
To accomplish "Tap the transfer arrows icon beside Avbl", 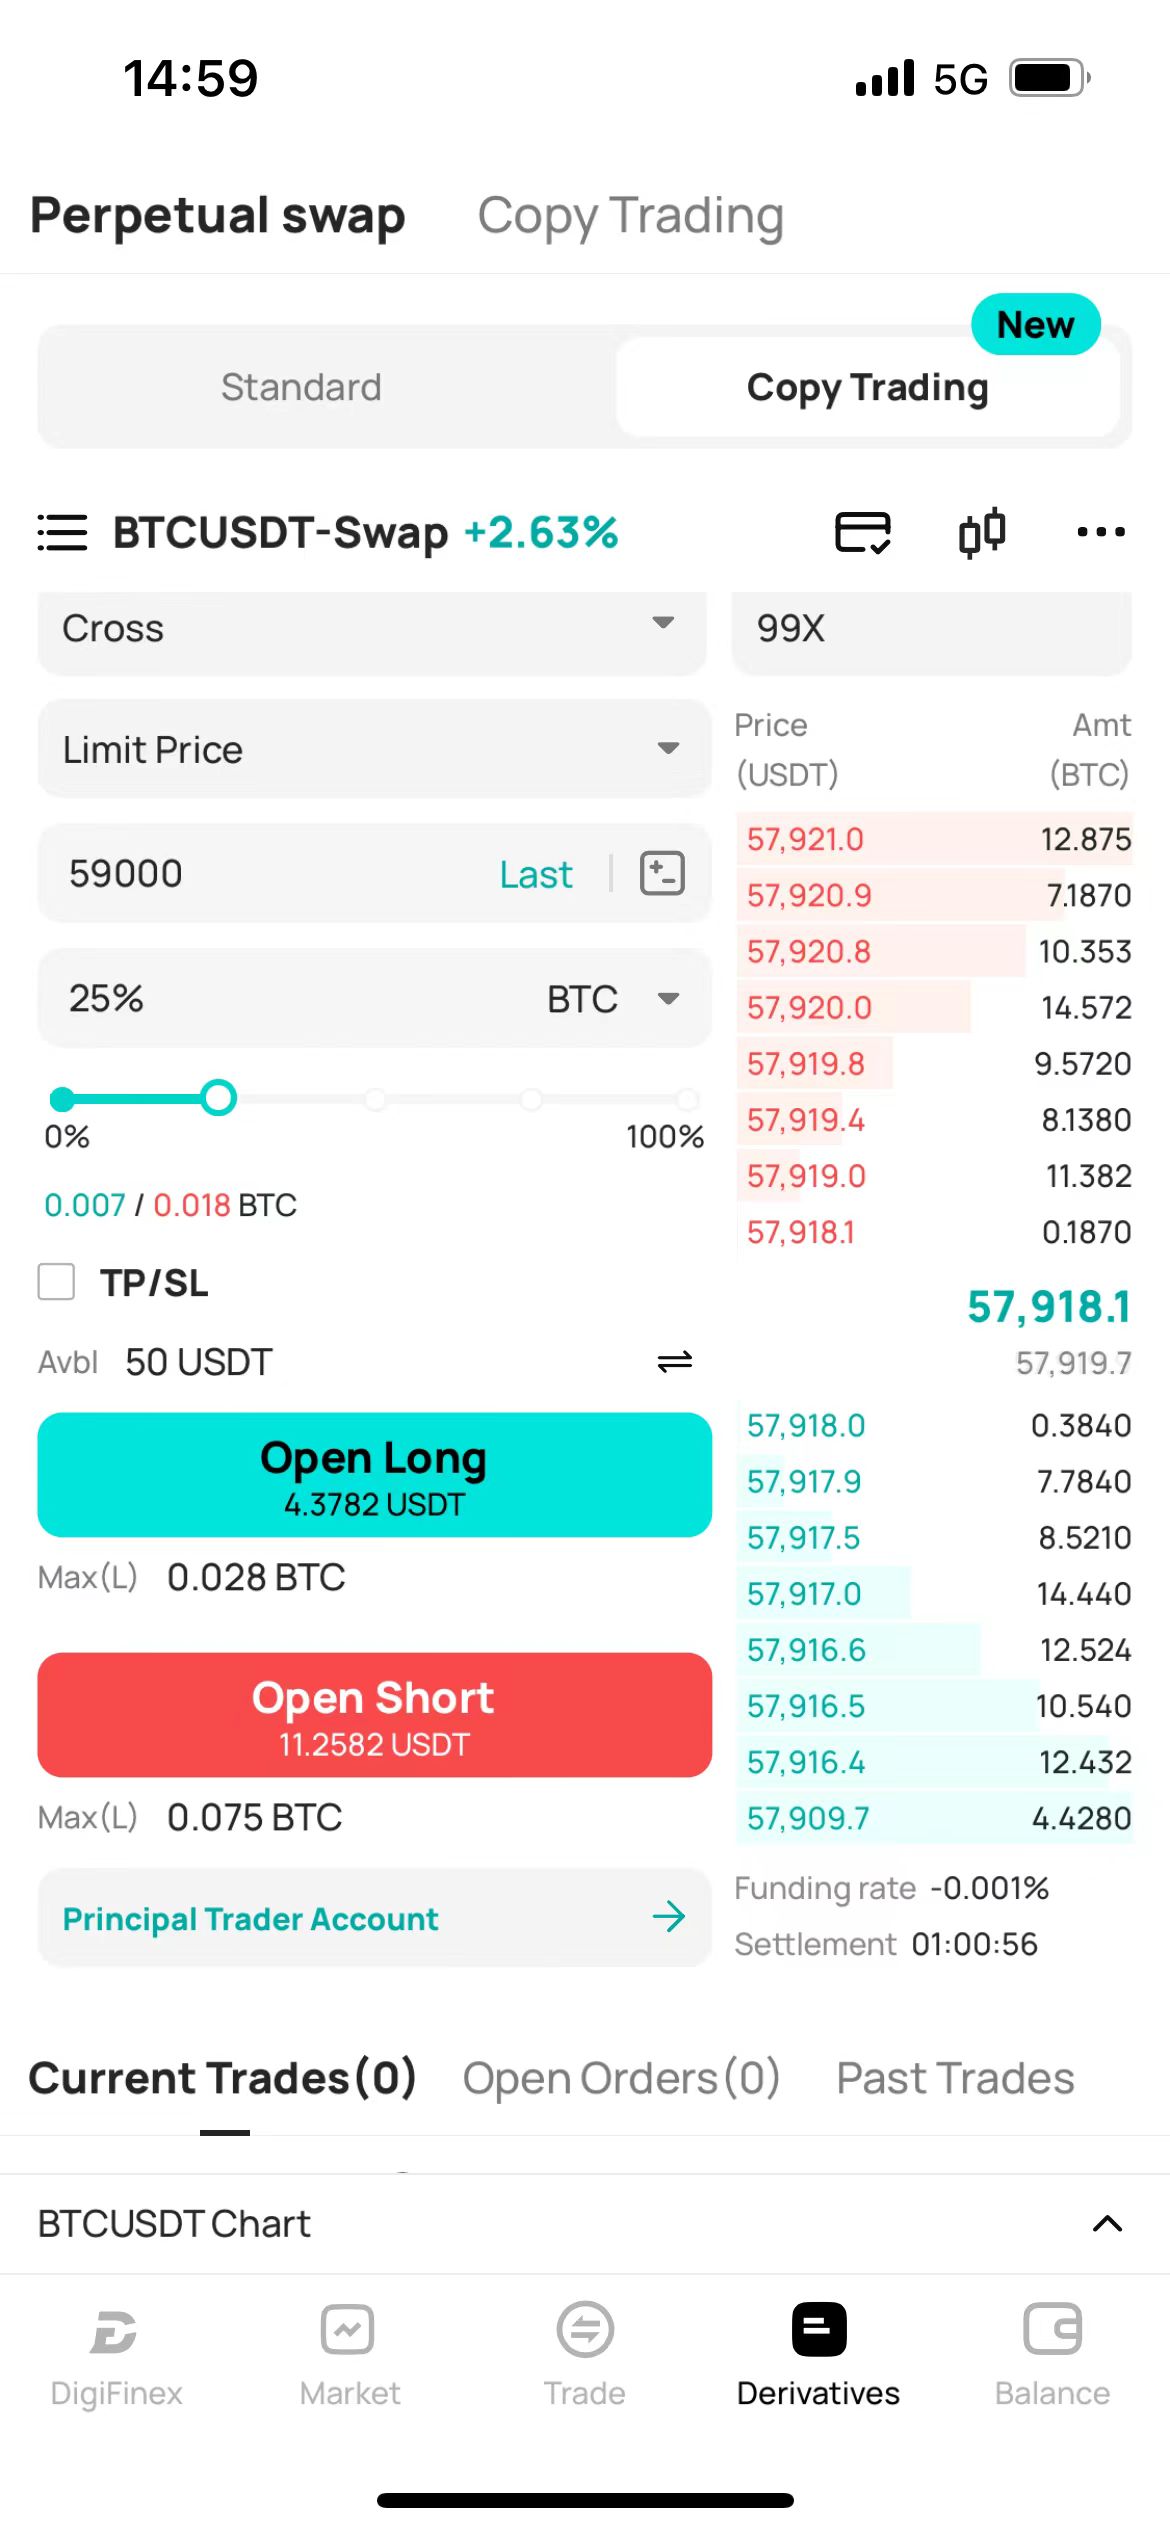I will (675, 1361).
